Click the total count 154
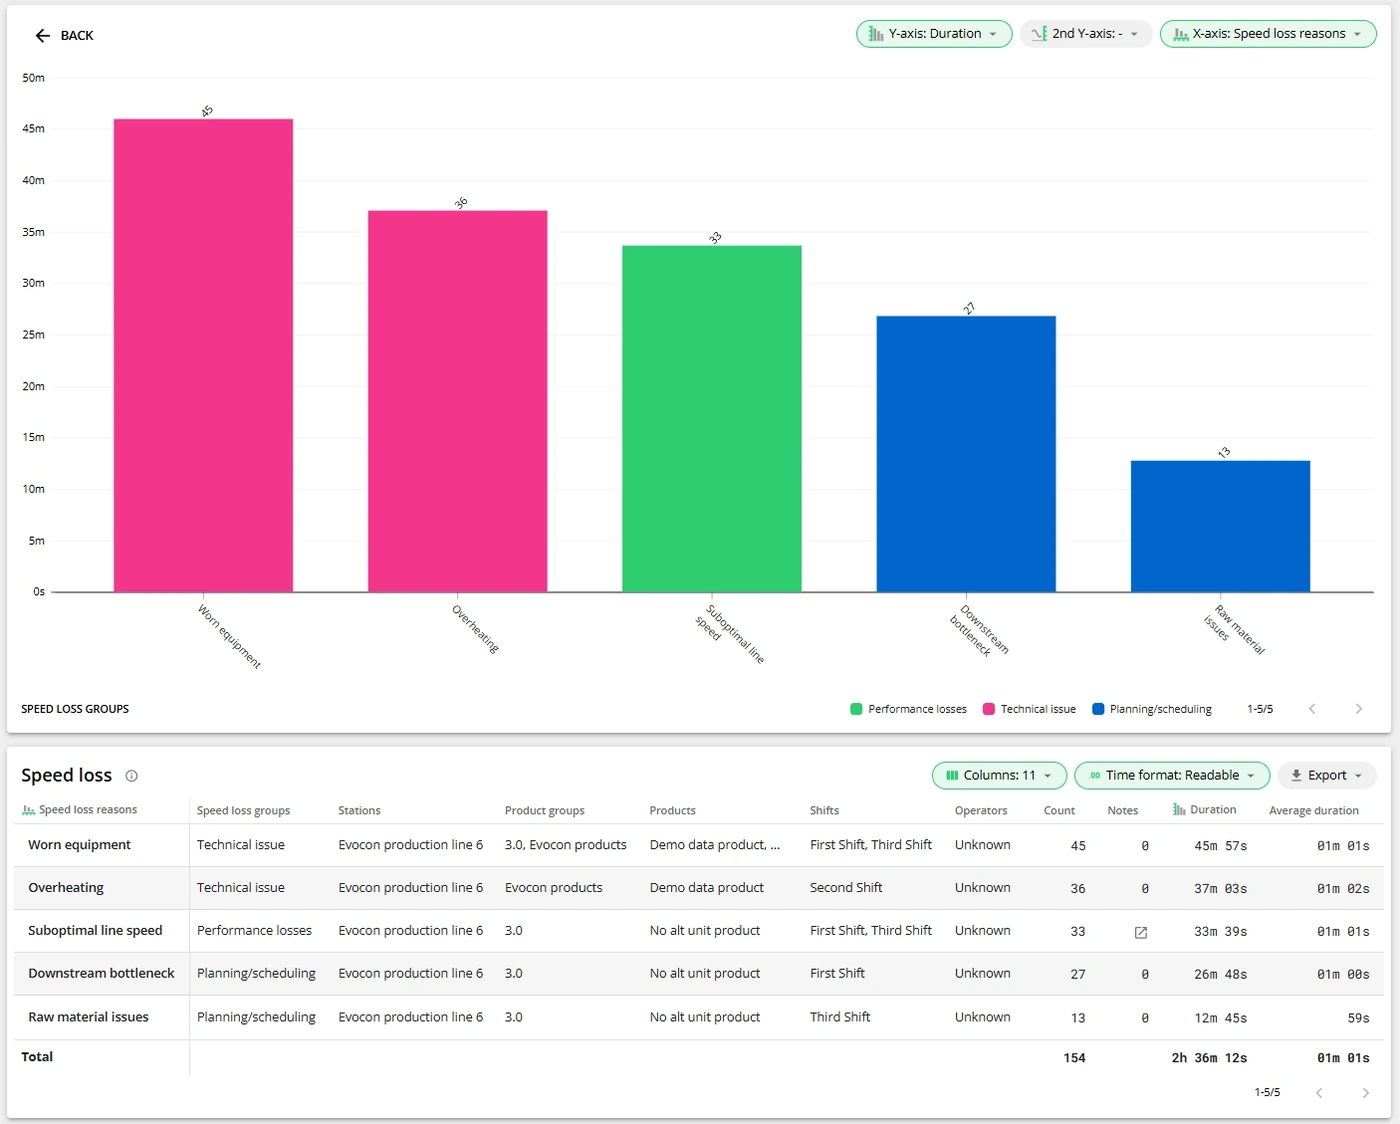The image size is (1400, 1124). (x=1074, y=1058)
